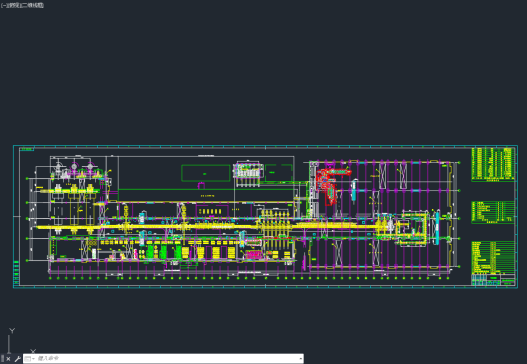Image resolution: width=527 pixels, height=364 pixels.
Task: Close the command line window
Action: [x=8, y=359]
